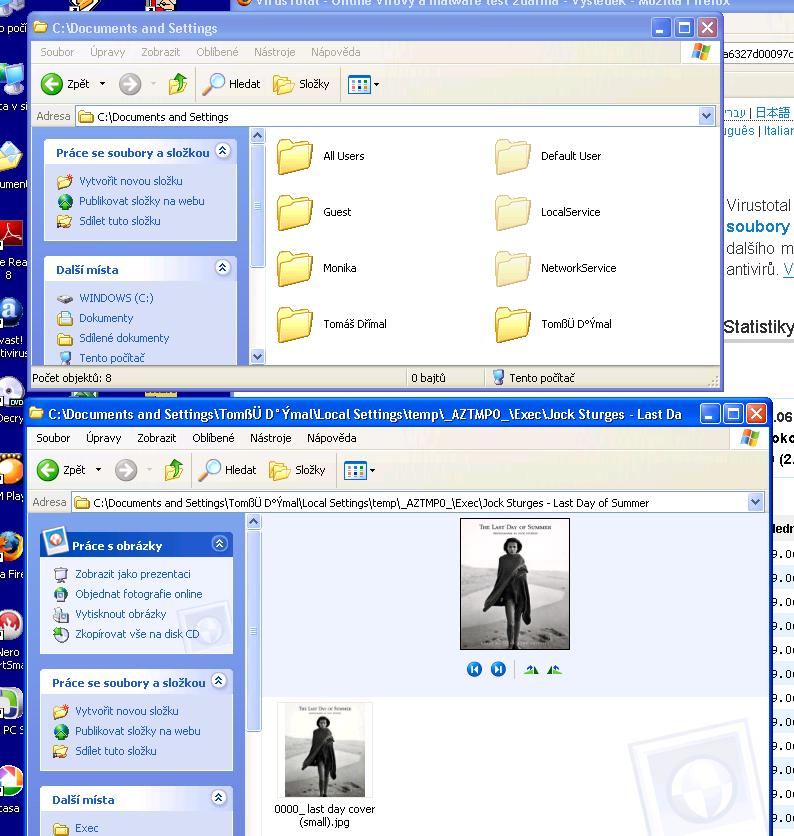Collapse 'Práce se soubory a složkou' panel in top window
The image size is (794, 836).
coord(222,151)
